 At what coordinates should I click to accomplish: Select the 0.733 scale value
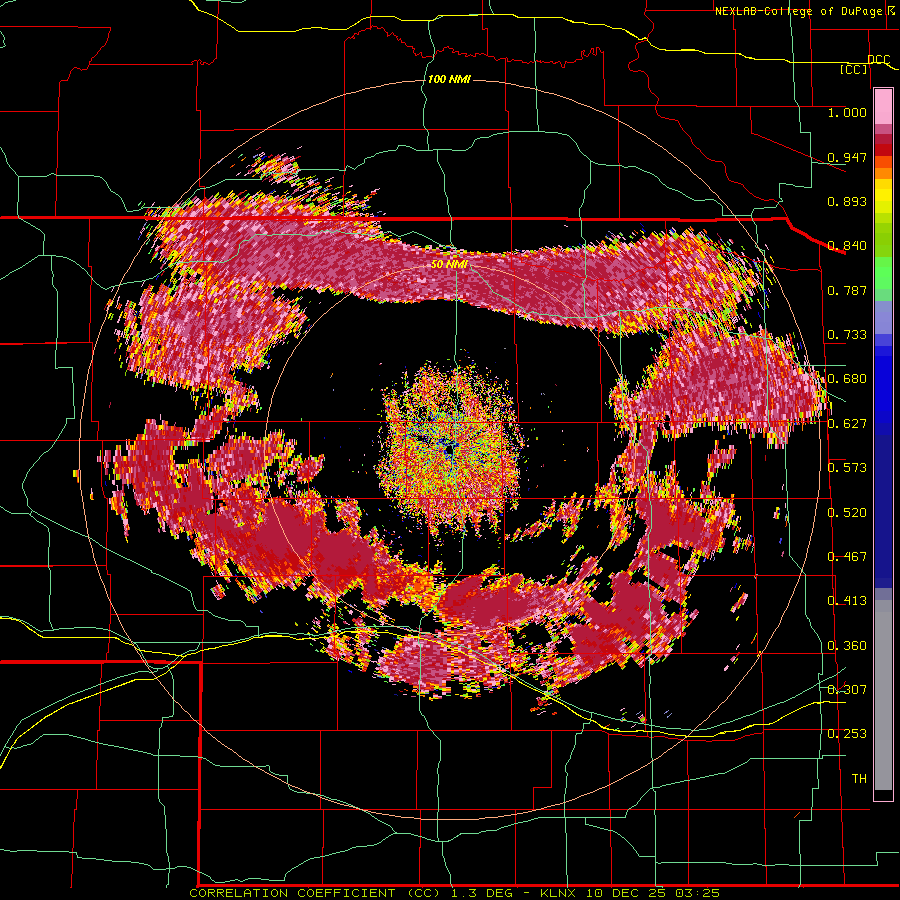tap(847, 335)
